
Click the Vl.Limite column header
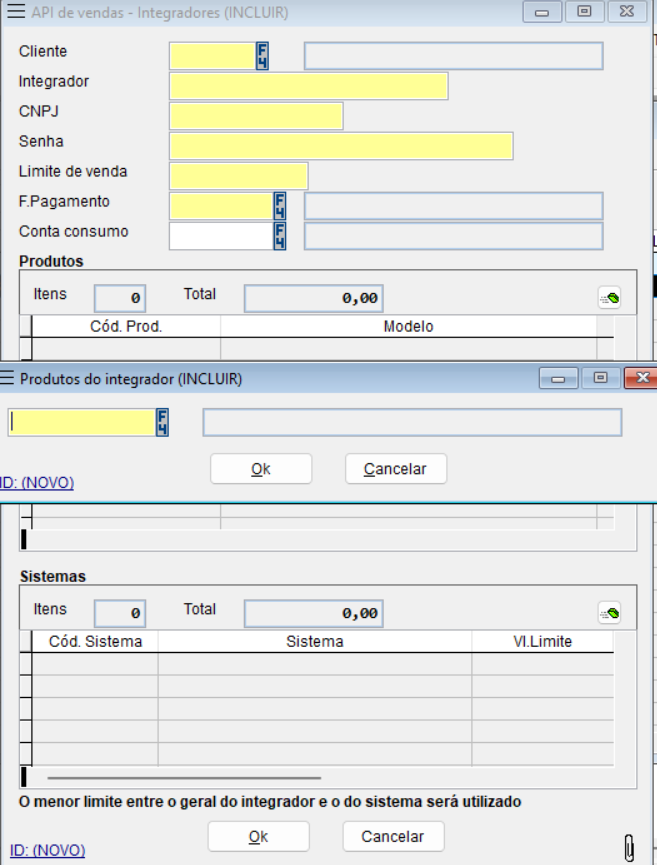tap(542, 642)
